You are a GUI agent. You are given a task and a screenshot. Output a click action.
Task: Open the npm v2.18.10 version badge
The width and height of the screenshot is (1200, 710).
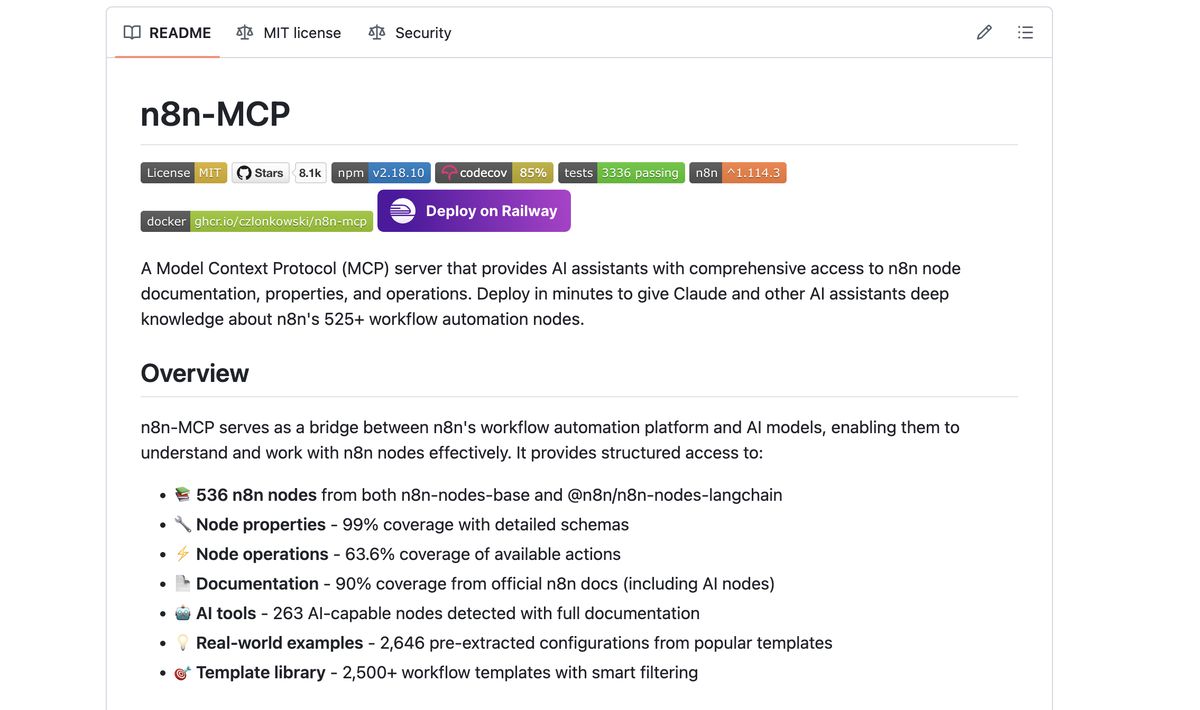380,172
